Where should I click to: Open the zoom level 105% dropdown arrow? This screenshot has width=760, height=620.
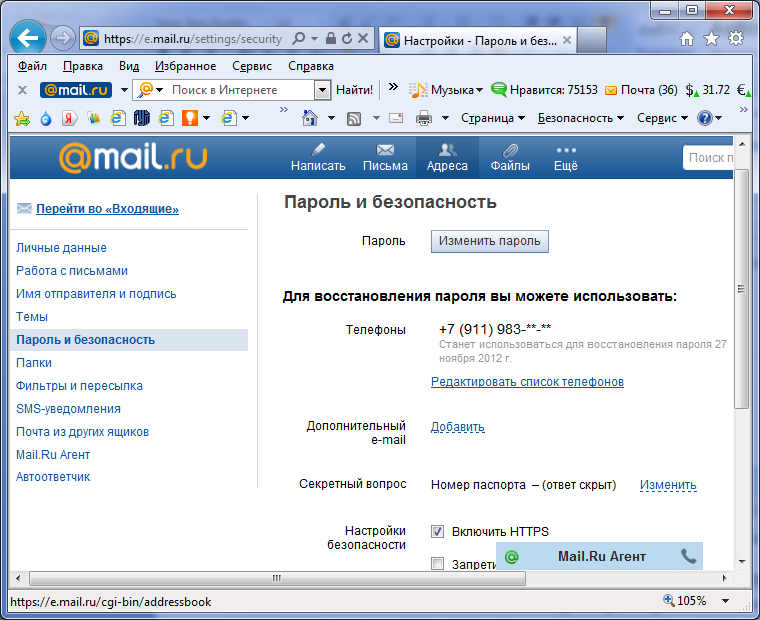tap(726, 601)
